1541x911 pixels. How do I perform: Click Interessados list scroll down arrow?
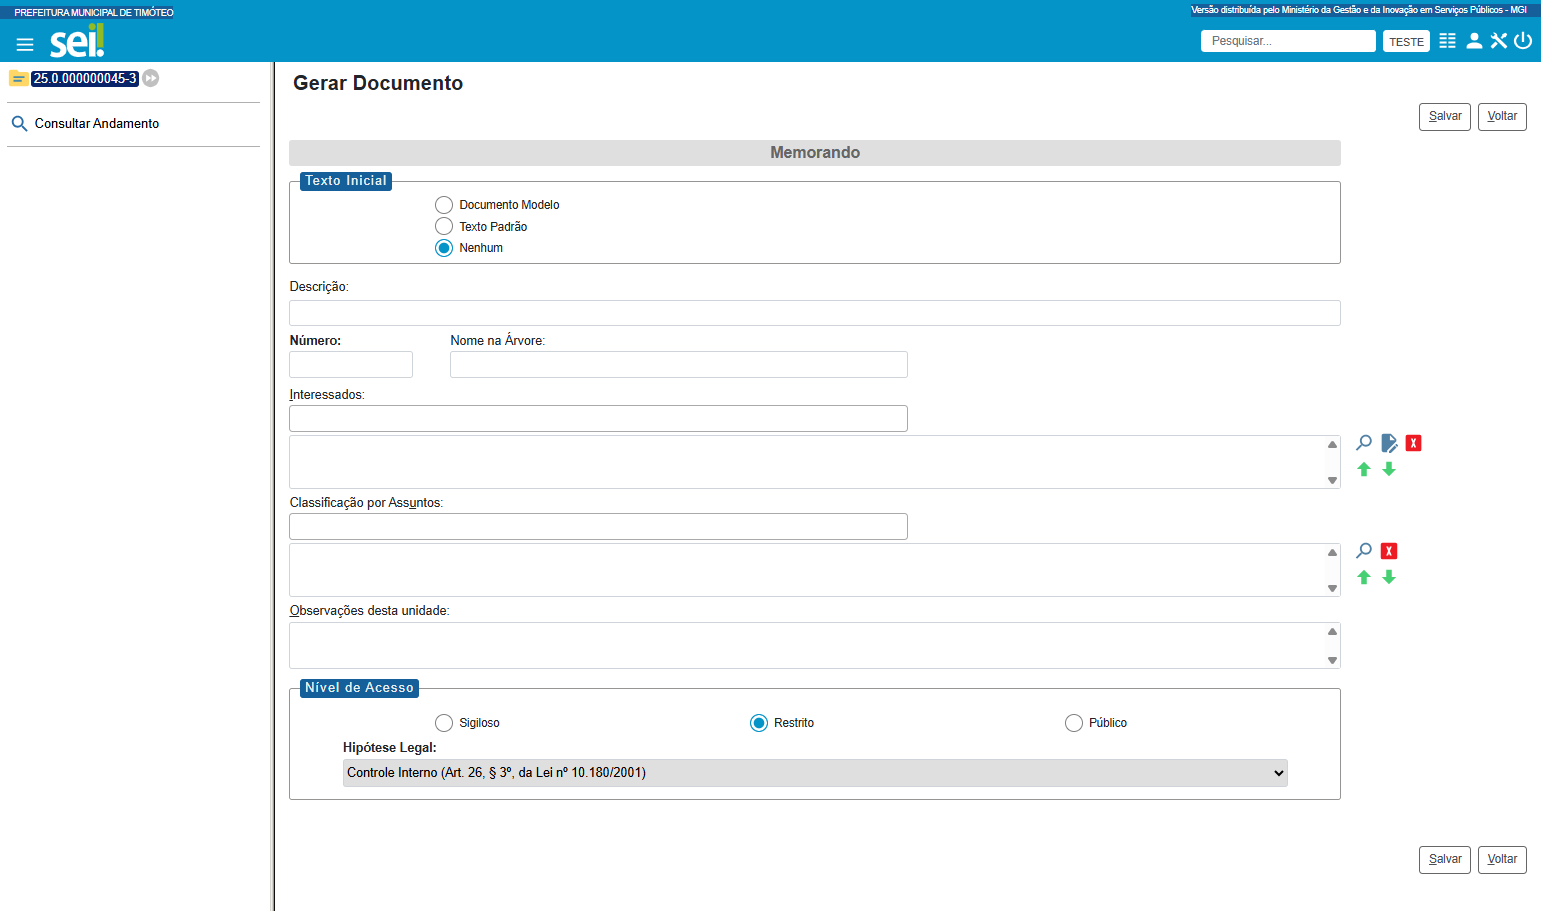[1332, 480]
